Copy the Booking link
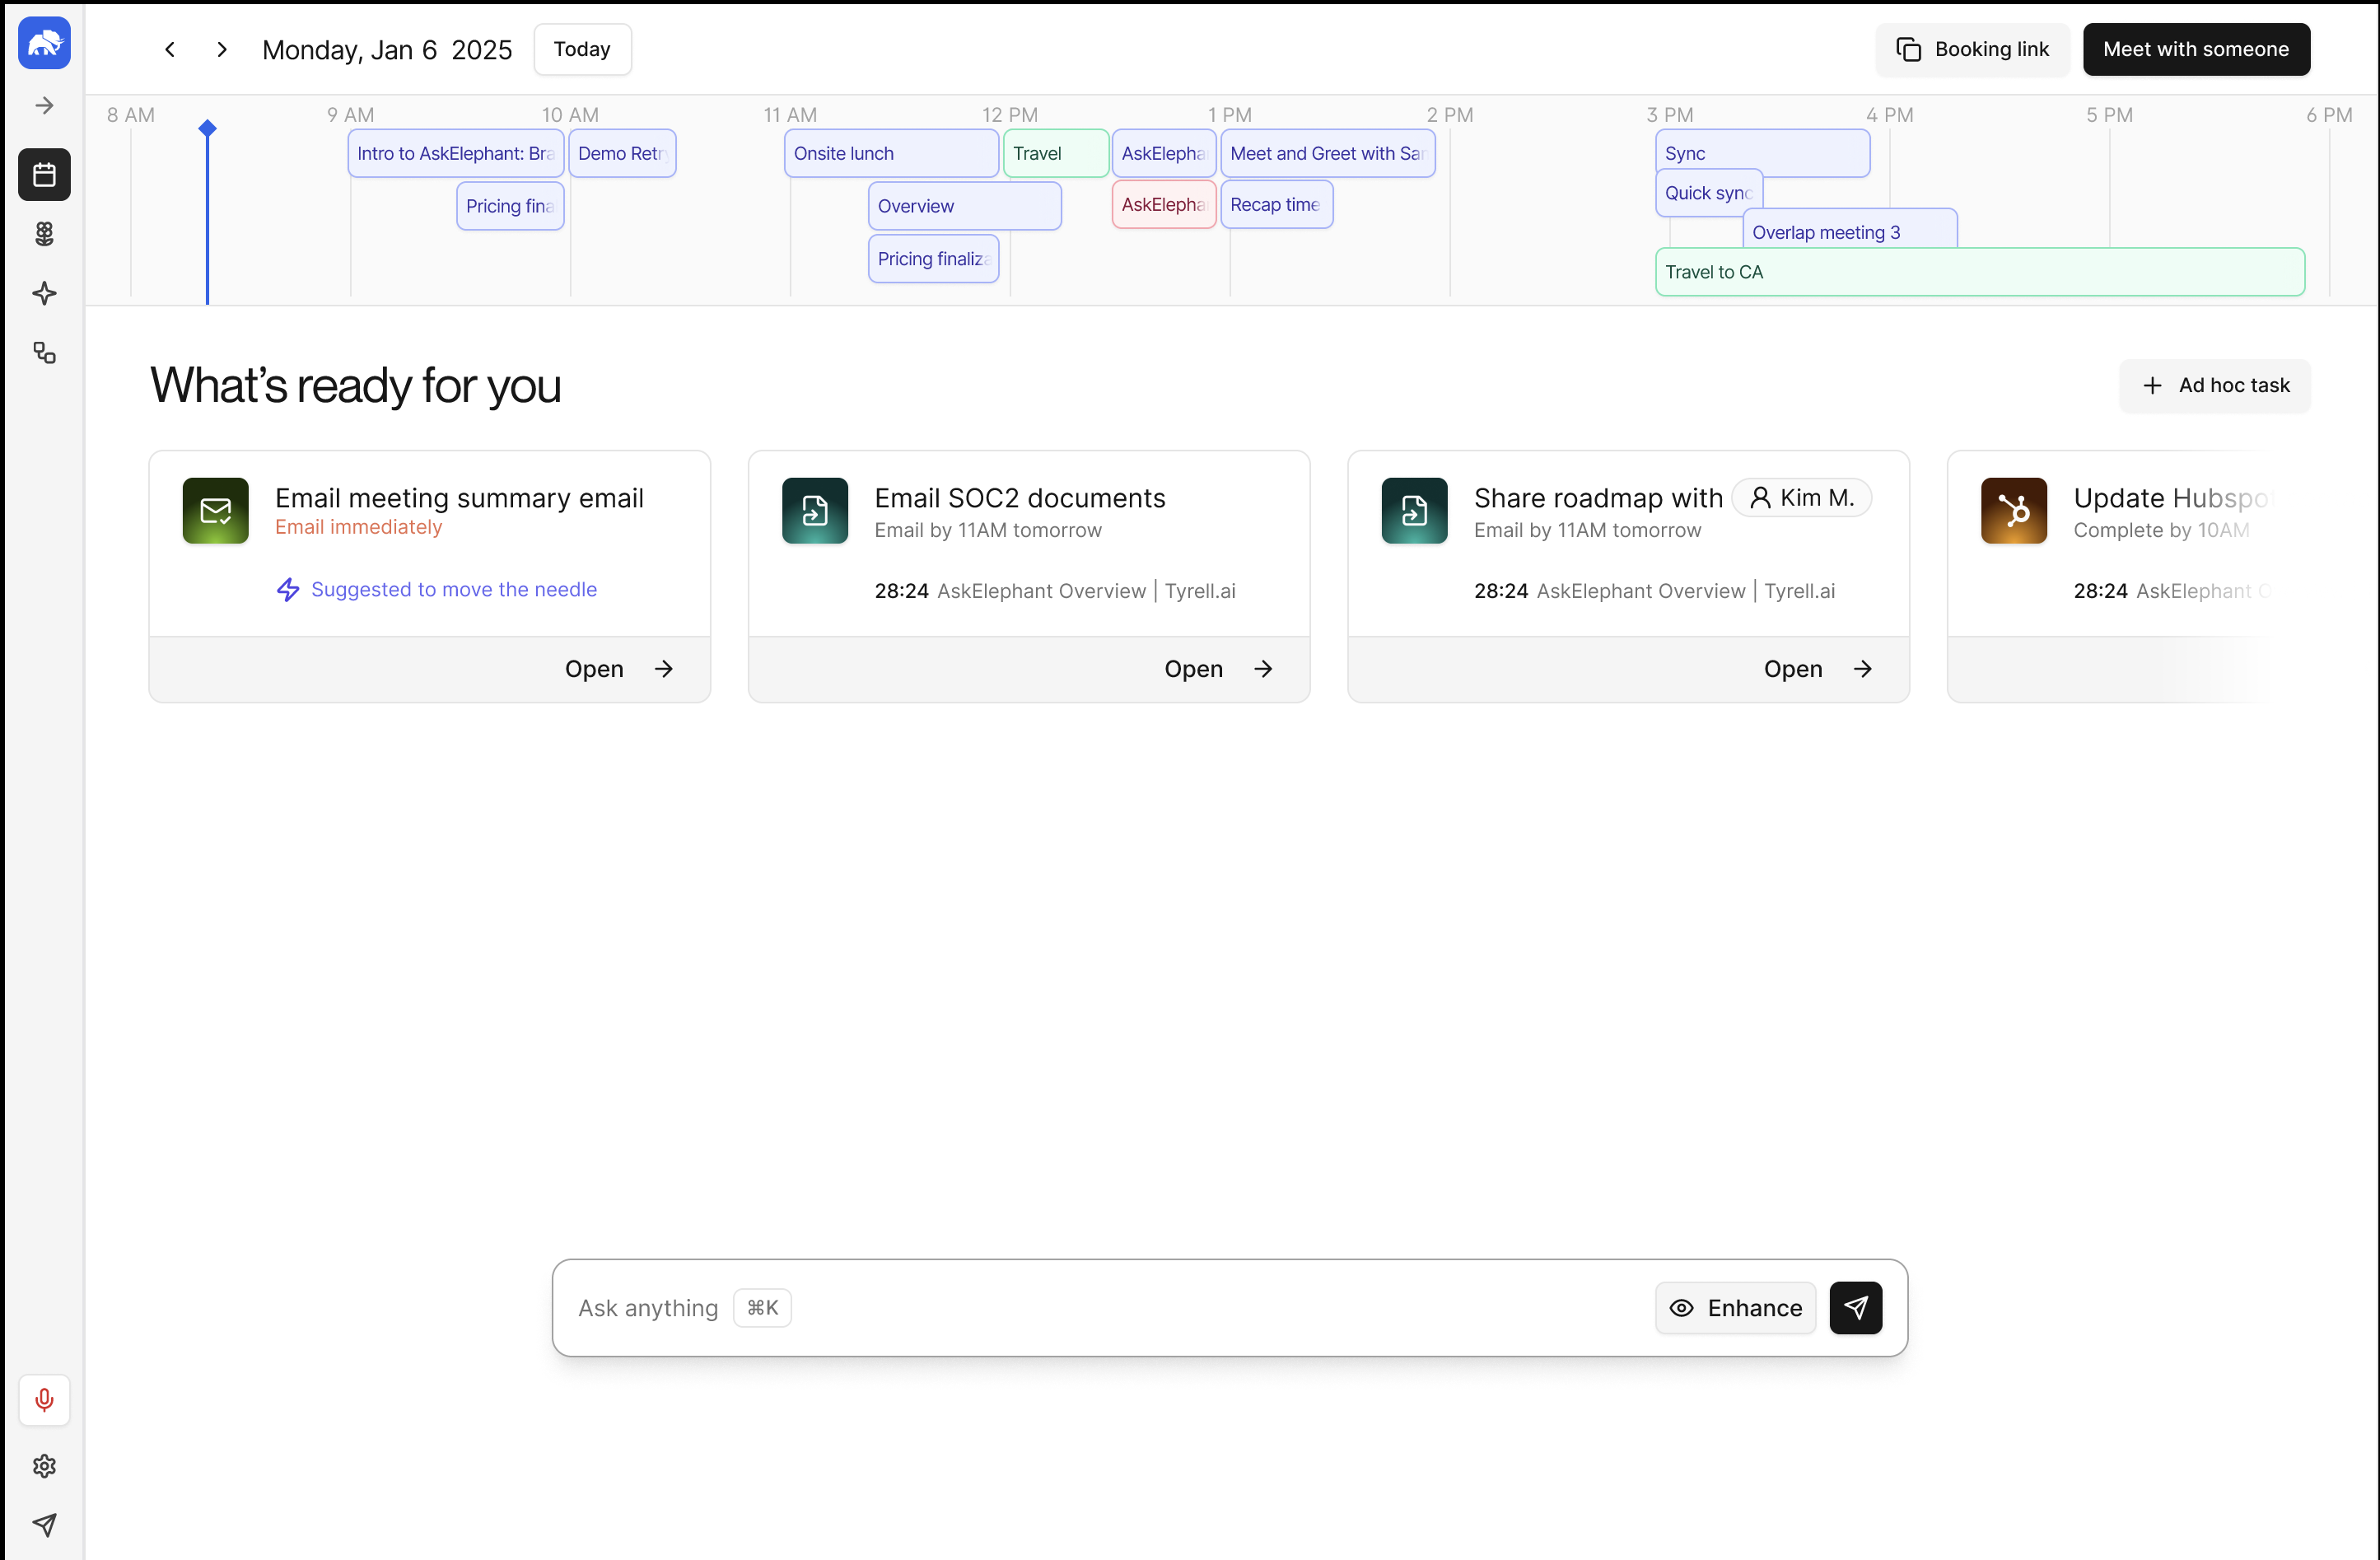This screenshot has height=1560, width=2380. (x=1972, y=49)
